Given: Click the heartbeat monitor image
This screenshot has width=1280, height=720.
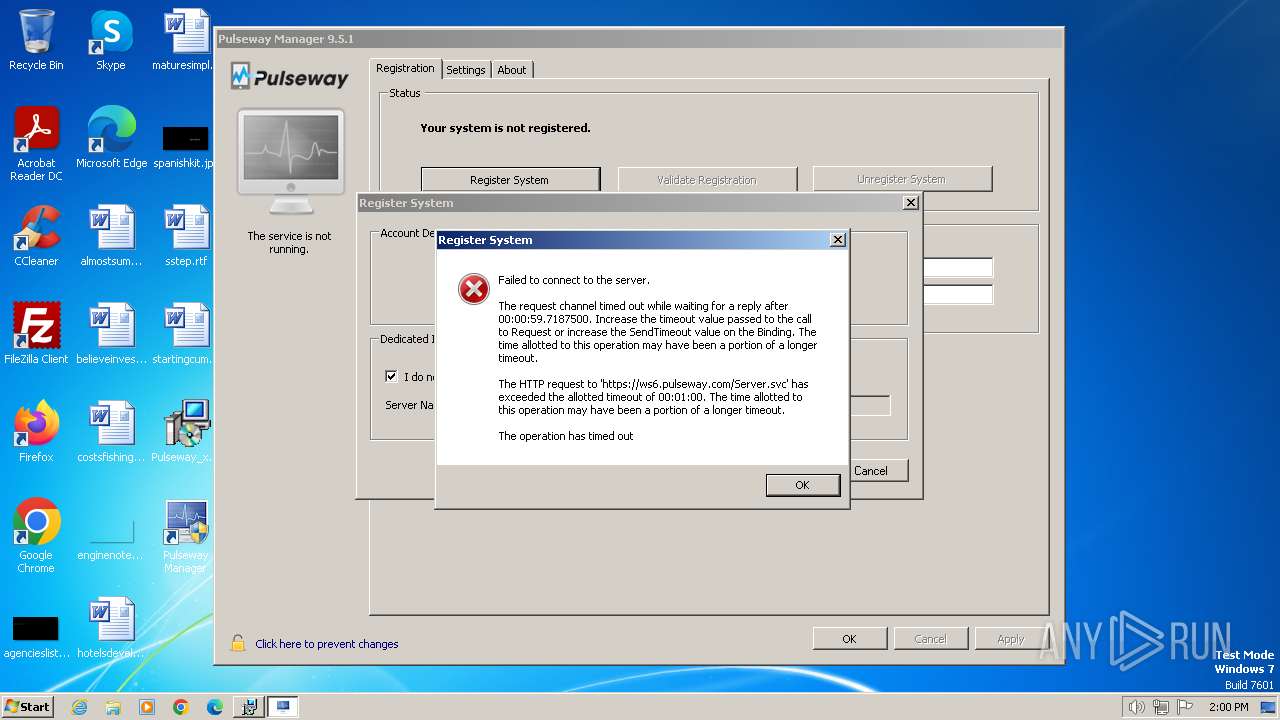Looking at the screenshot, I should [x=291, y=160].
